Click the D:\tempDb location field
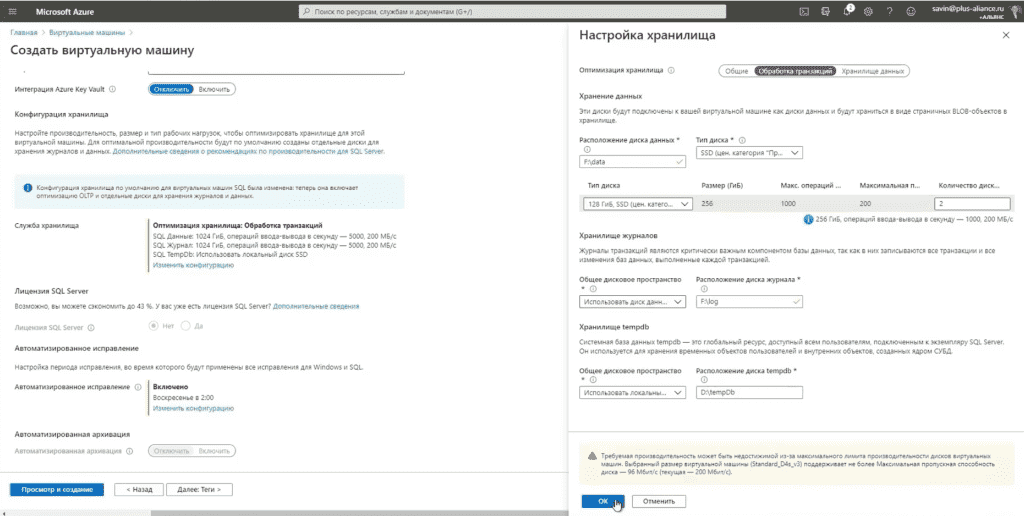 [x=749, y=393]
